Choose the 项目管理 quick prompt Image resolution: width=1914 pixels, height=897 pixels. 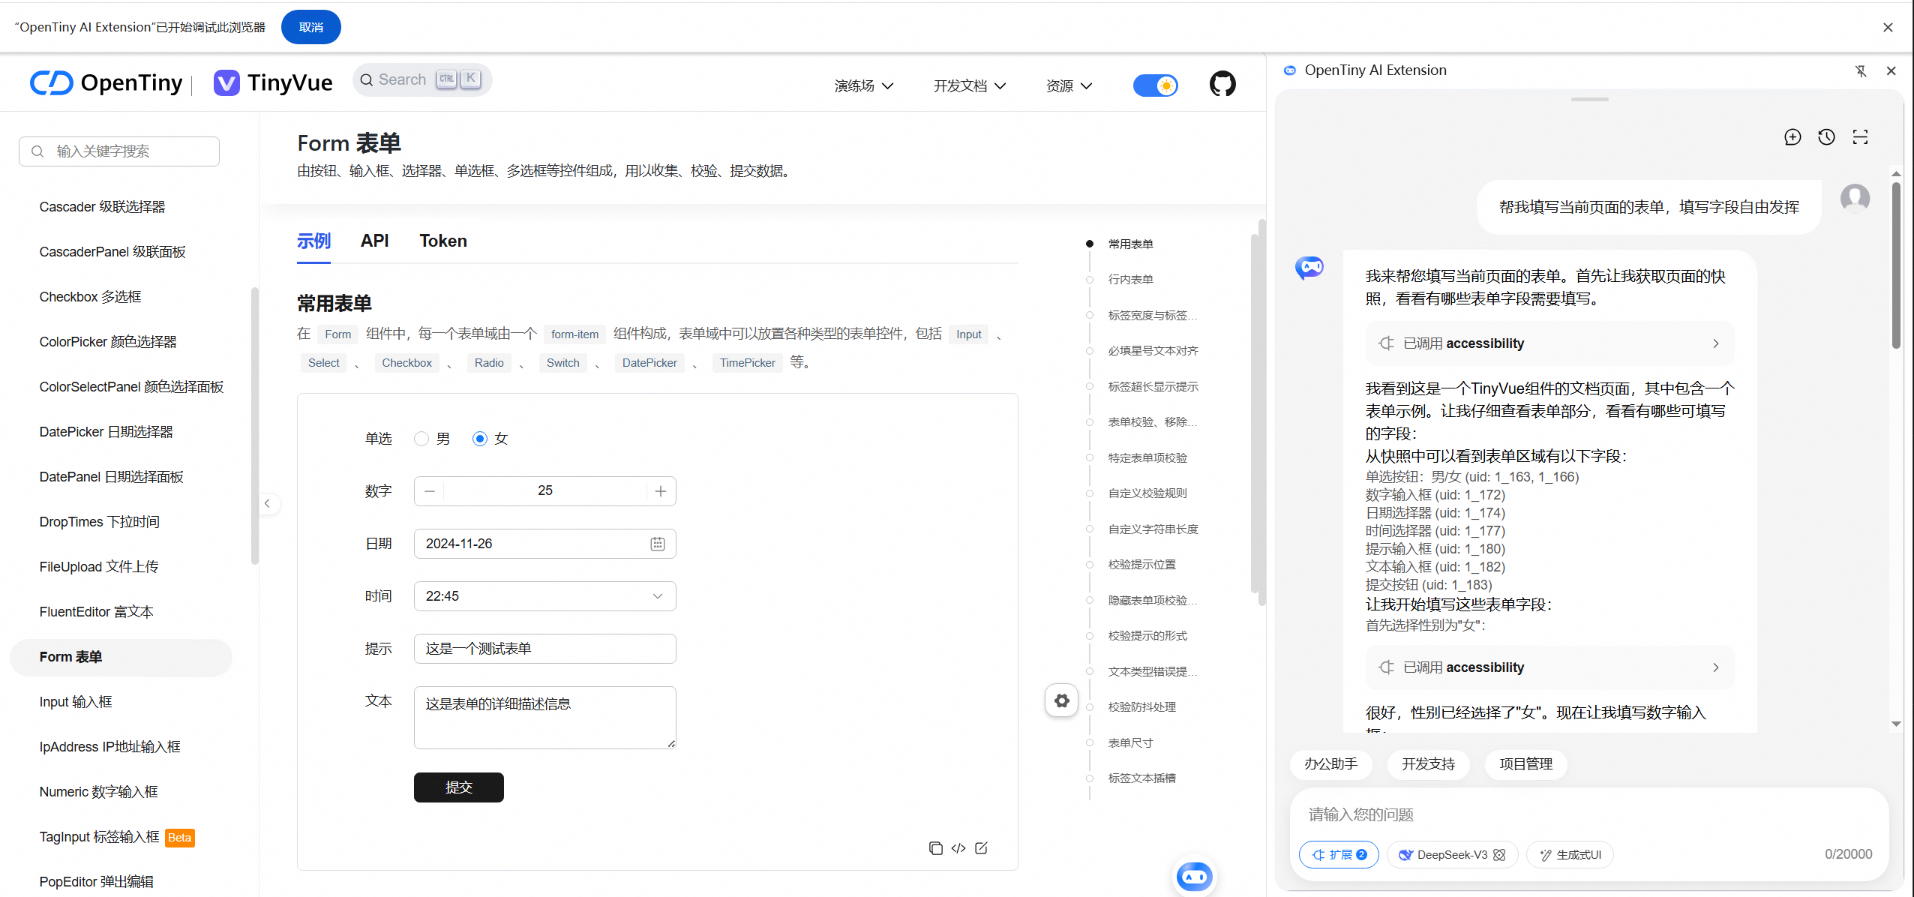pos(1526,764)
